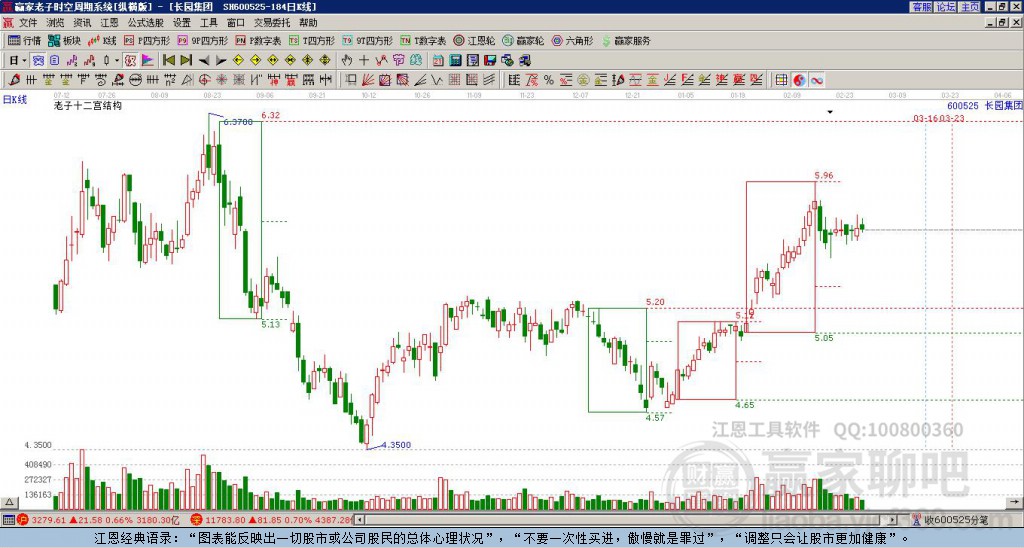Screen dimensions: 1024x548
Task: Click the 客服 button in title bar
Action: [921, 7]
